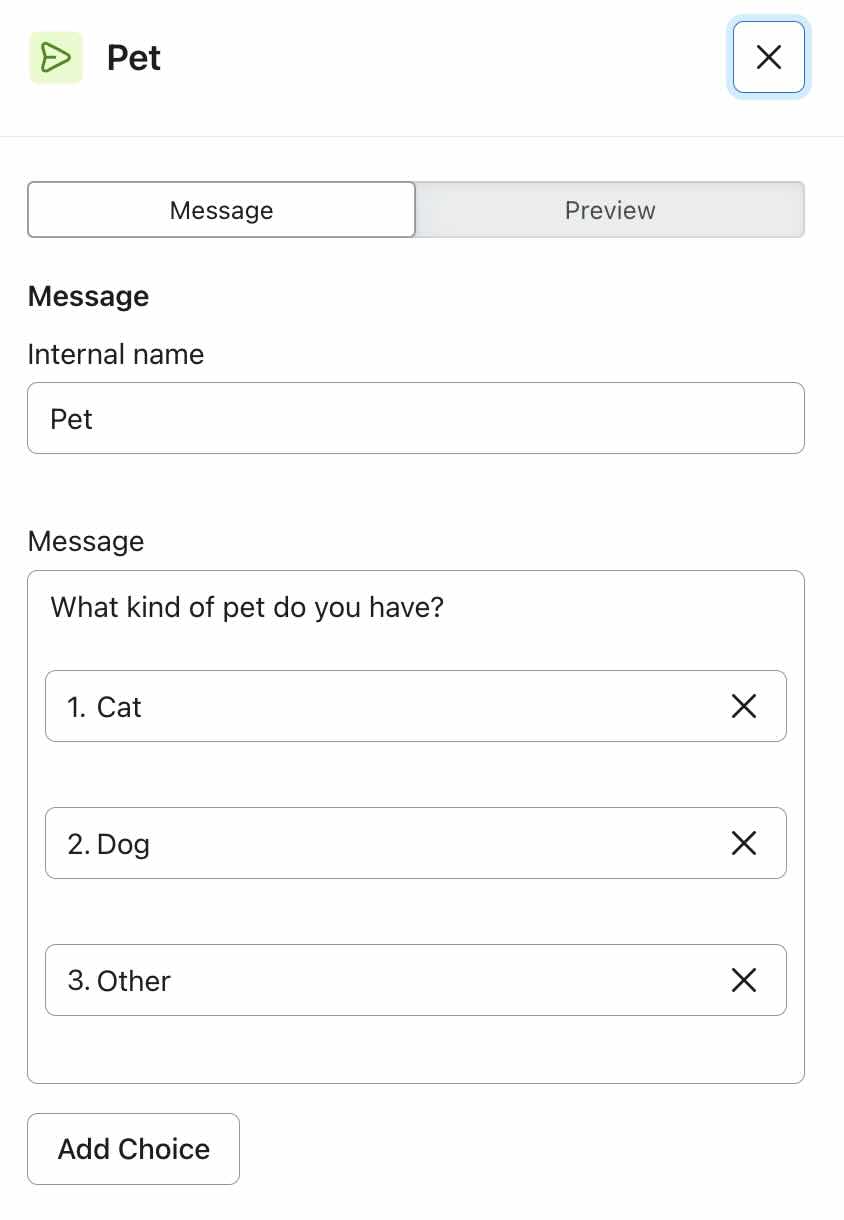Click the question text about pet kind
The width and height of the screenshot is (844, 1220).
point(247,607)
